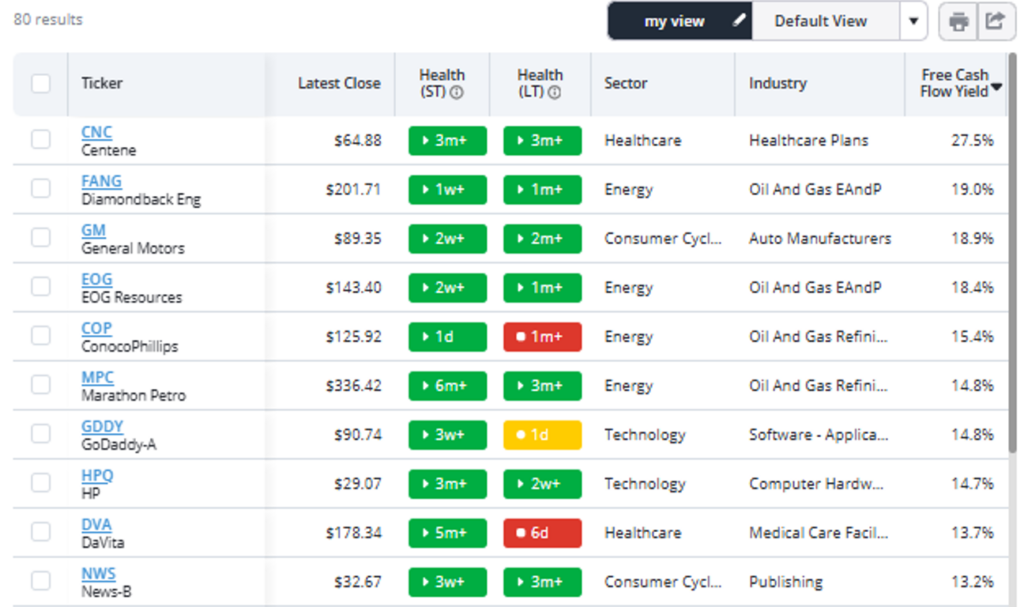Click GDDY short-term health 3w+ badge

click(447, 435)
